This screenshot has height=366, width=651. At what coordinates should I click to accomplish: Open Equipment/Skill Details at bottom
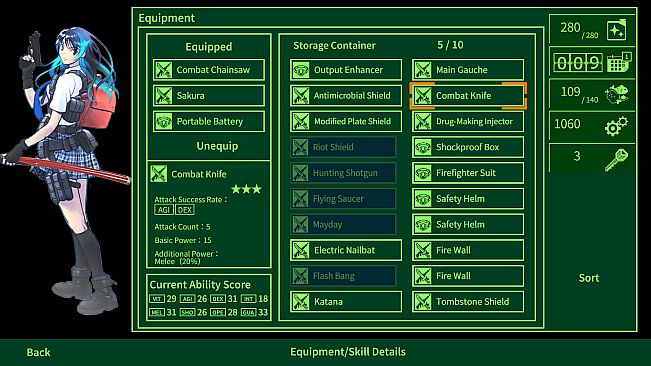pos(348,352)
